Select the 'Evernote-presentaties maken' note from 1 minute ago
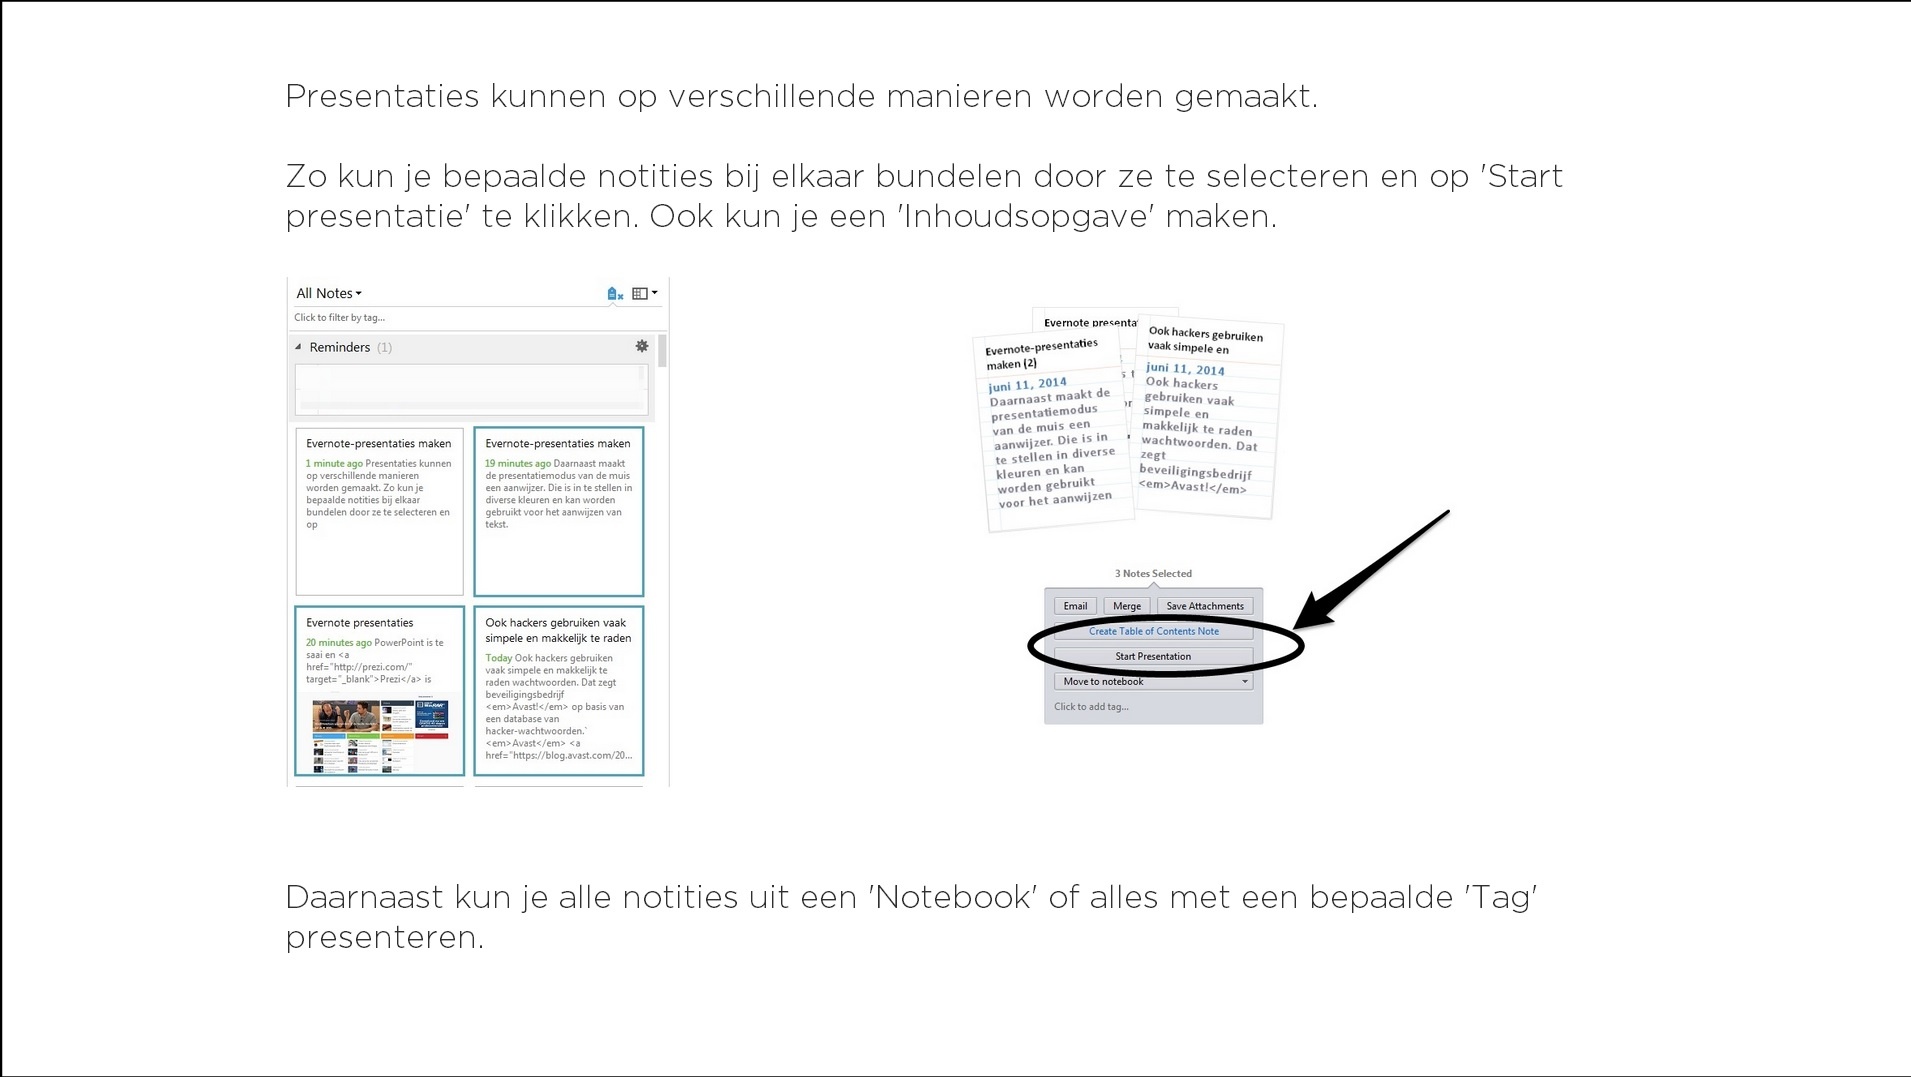This screenshot has height=1077, width=1911. coord(379,511)
